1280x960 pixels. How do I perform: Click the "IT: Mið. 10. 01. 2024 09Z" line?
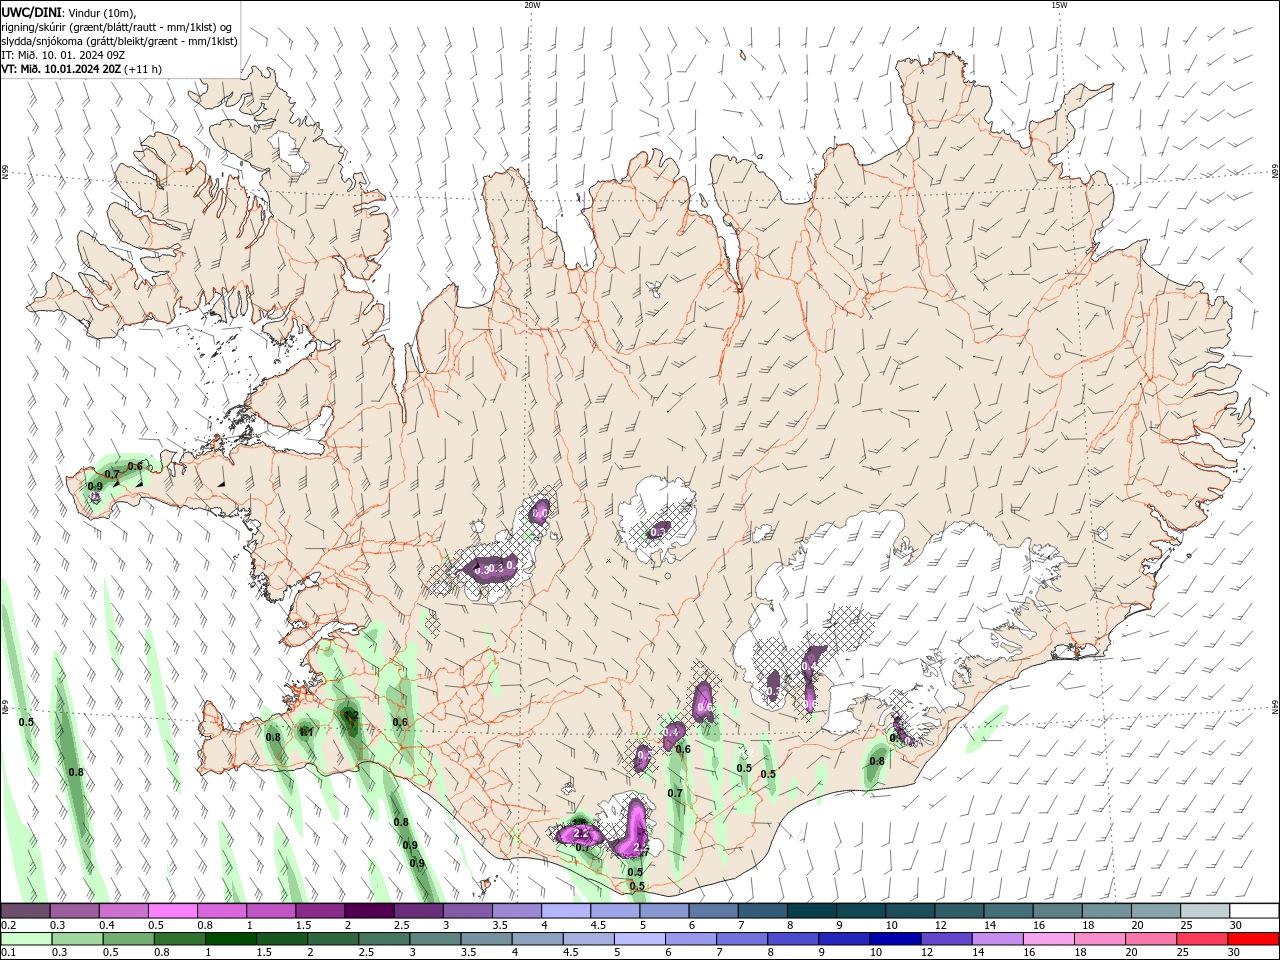click(x=63, y=55)
